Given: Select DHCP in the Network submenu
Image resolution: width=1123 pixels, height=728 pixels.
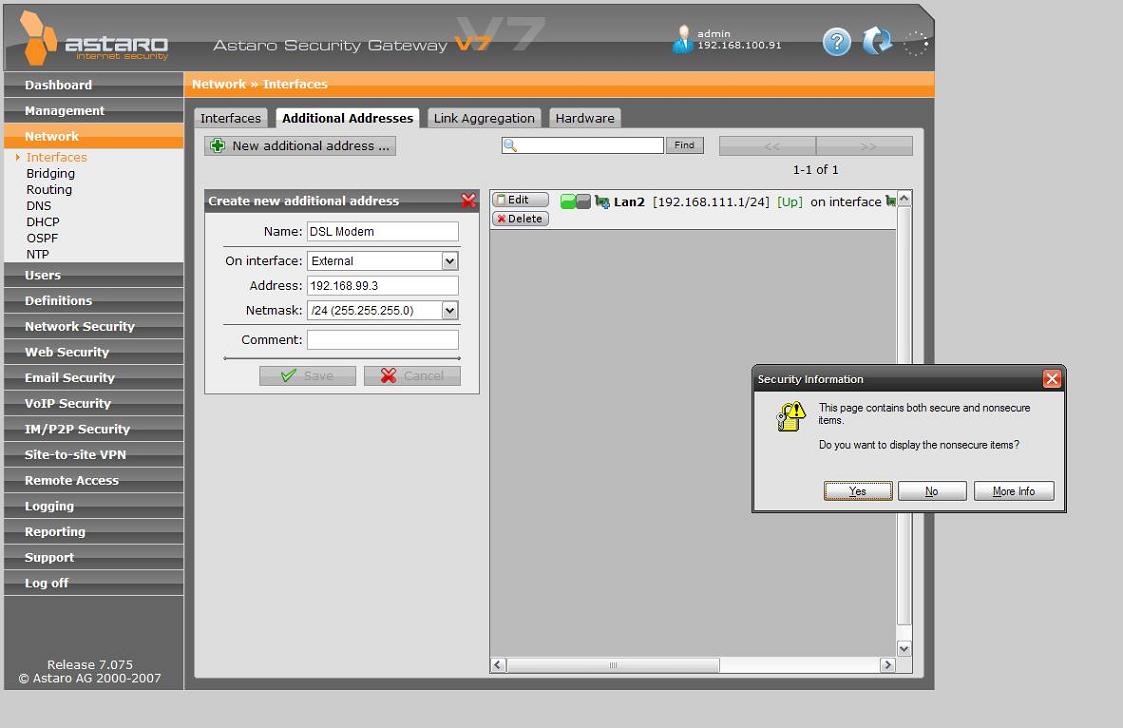Looking at the screenshot, I should tap(43, 222).
